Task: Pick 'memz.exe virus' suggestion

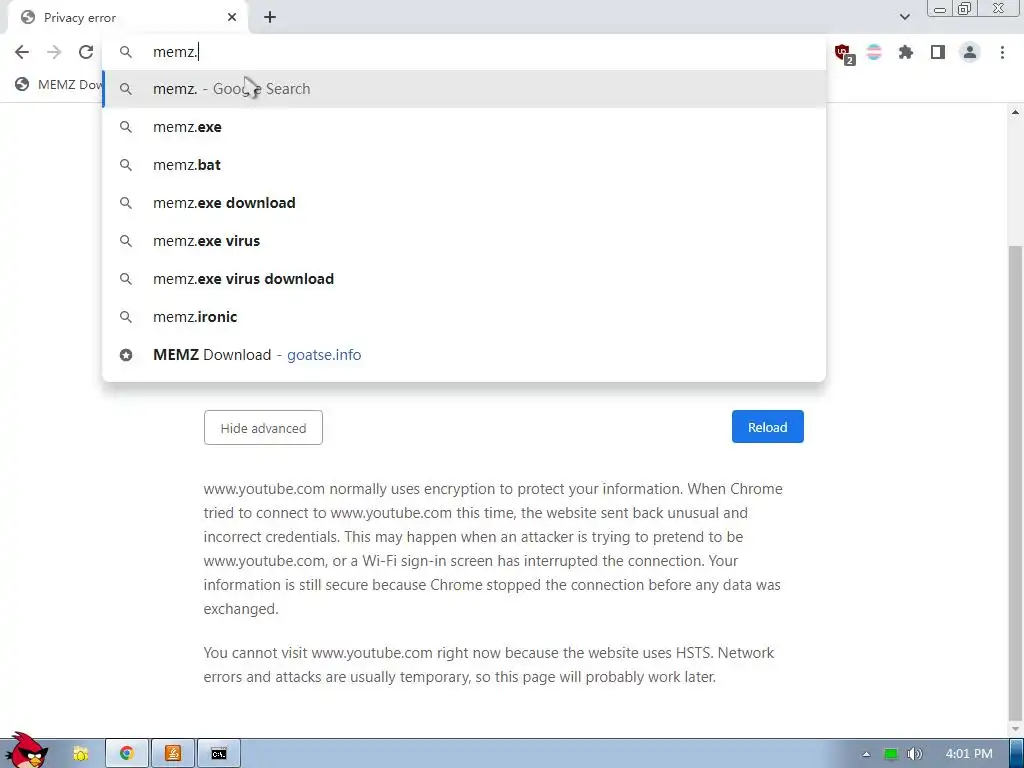Action: point(464,241)
